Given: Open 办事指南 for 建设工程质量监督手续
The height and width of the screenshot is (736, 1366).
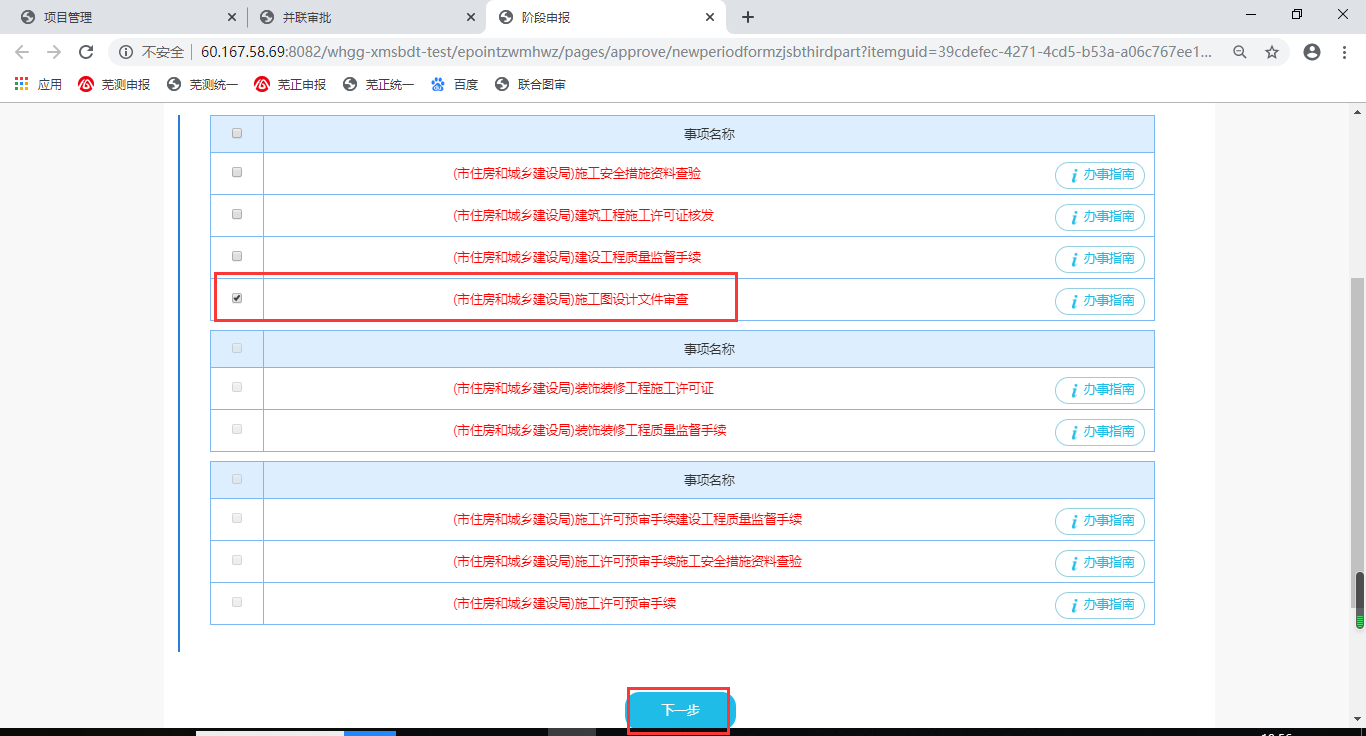Looking at the screenshot, I should [x=1100, y=259].
